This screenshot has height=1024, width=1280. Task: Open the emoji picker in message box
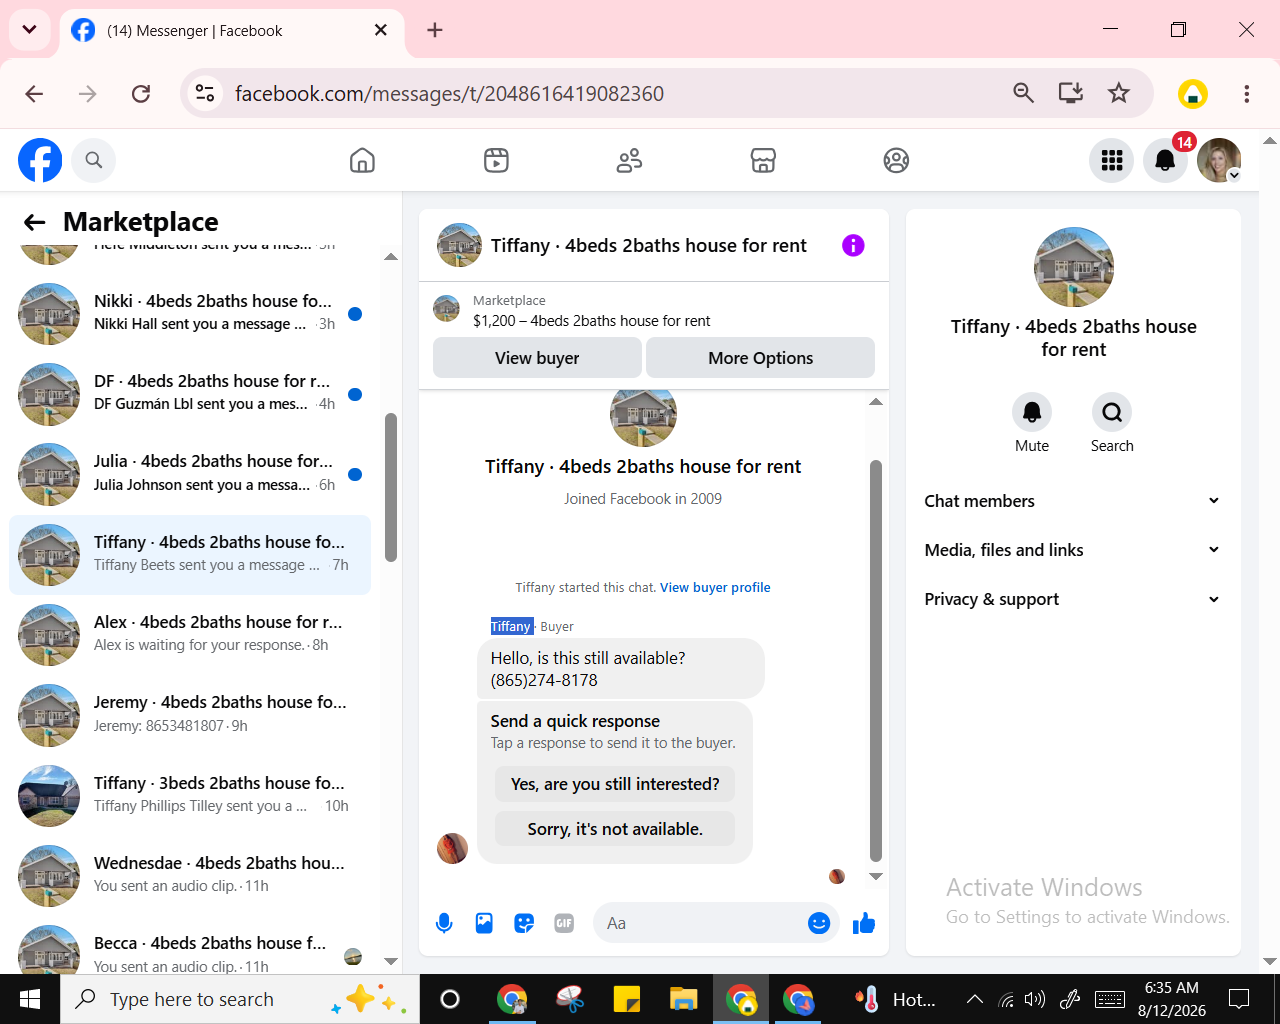click(x=819, y=923)
